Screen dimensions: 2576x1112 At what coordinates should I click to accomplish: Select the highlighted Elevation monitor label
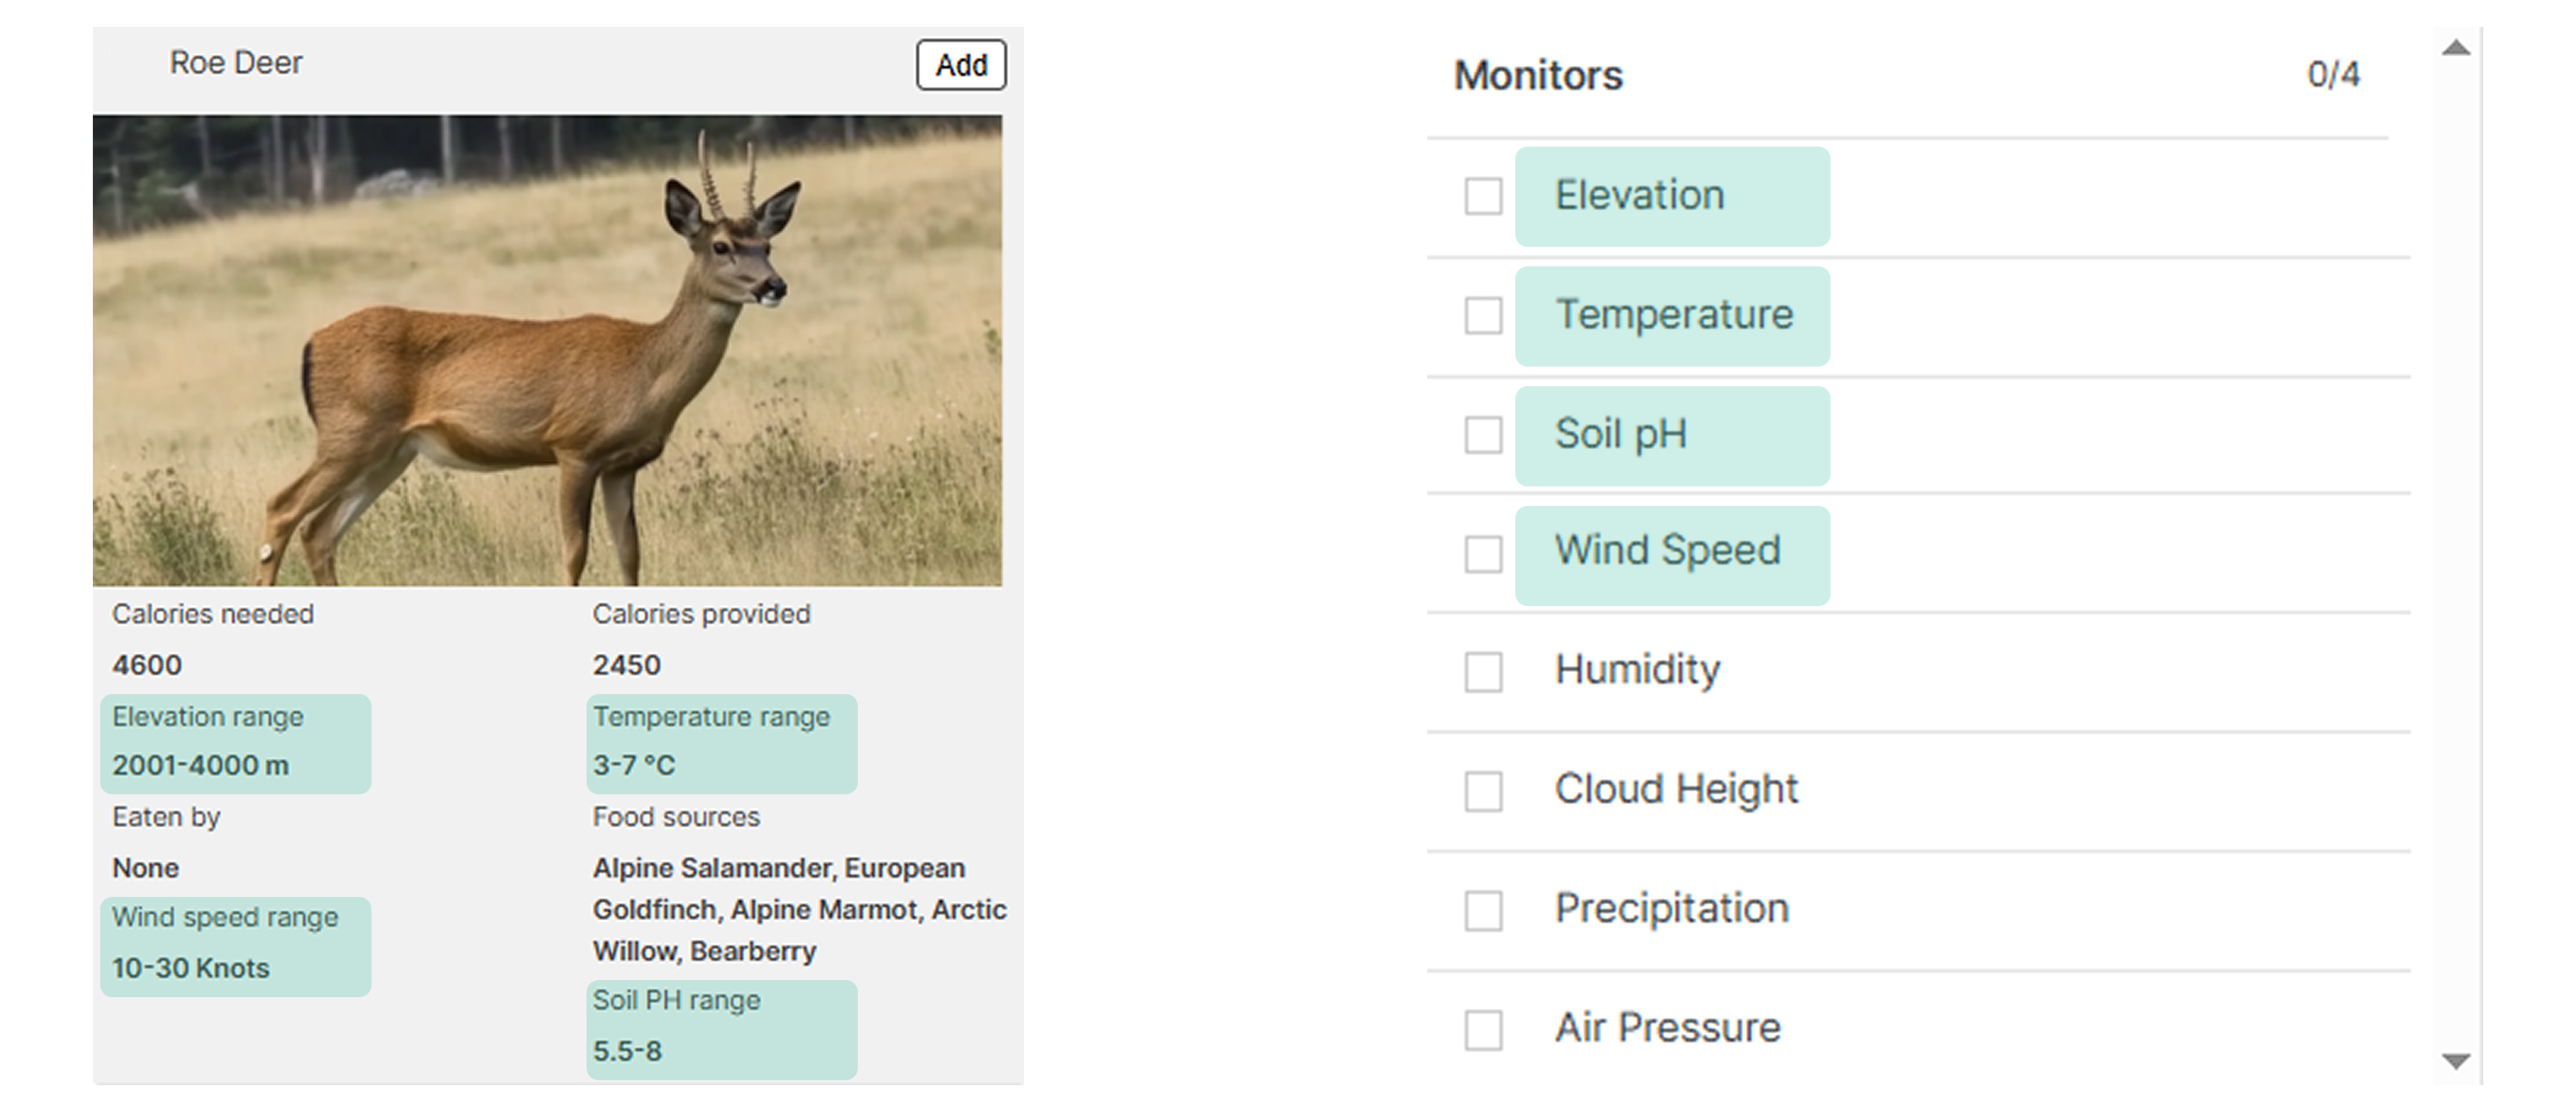click(1672, 196)
